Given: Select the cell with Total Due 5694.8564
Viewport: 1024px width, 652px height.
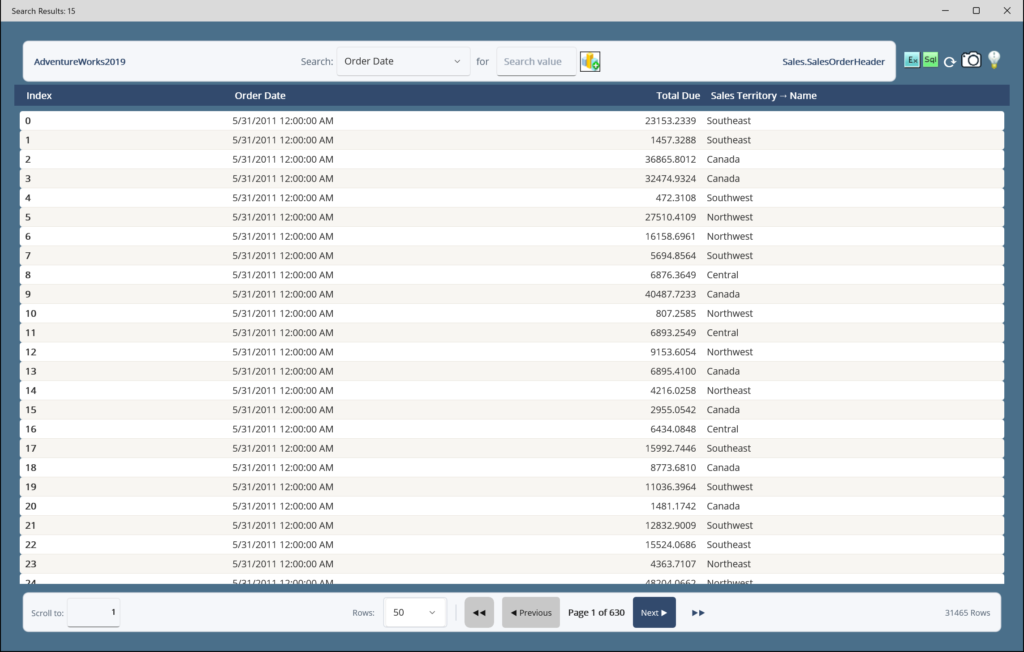Looking at the screenshot, I should pos(673,255).
